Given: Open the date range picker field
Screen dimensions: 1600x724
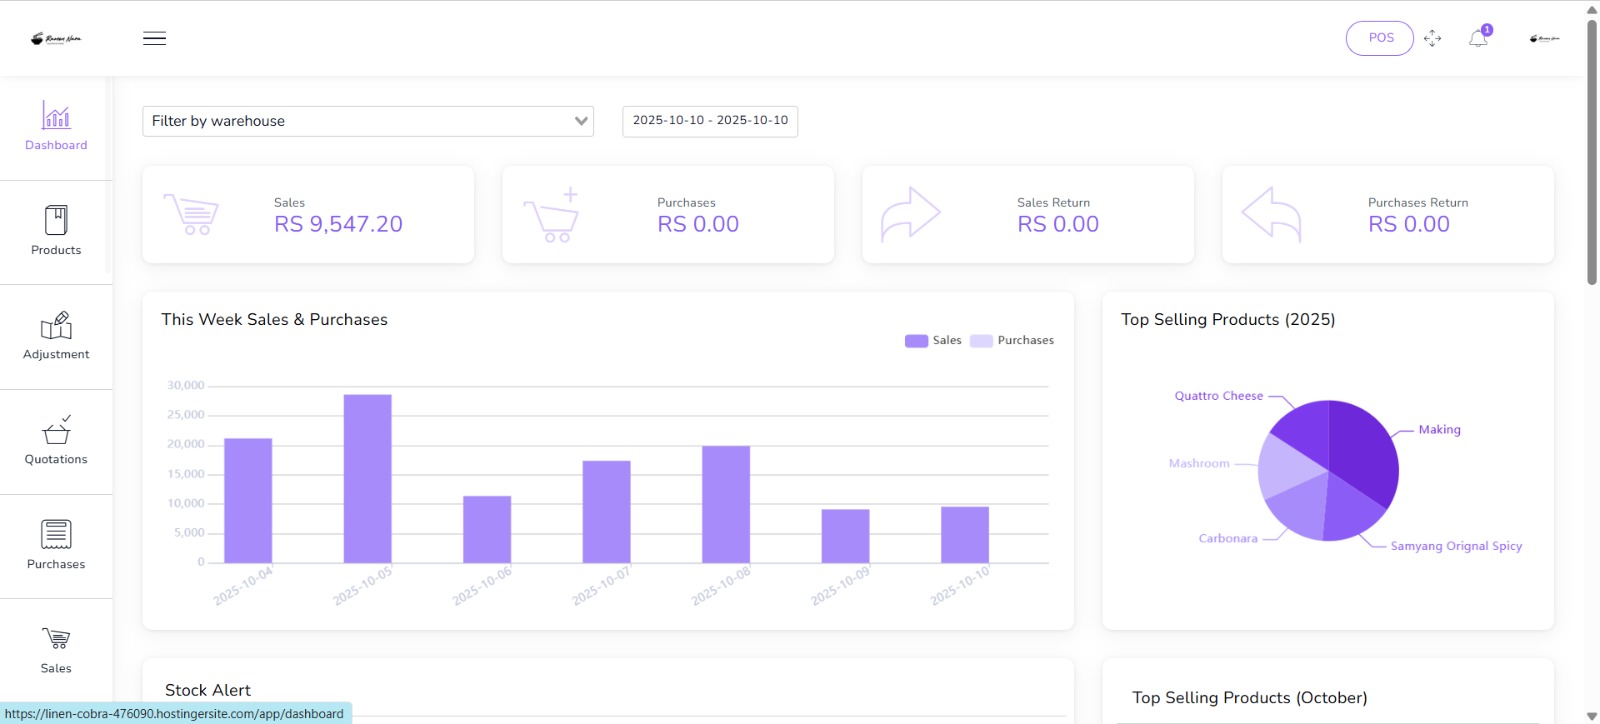Looking at the screenshot, I should pyautogui.click(x=710, y=121).
